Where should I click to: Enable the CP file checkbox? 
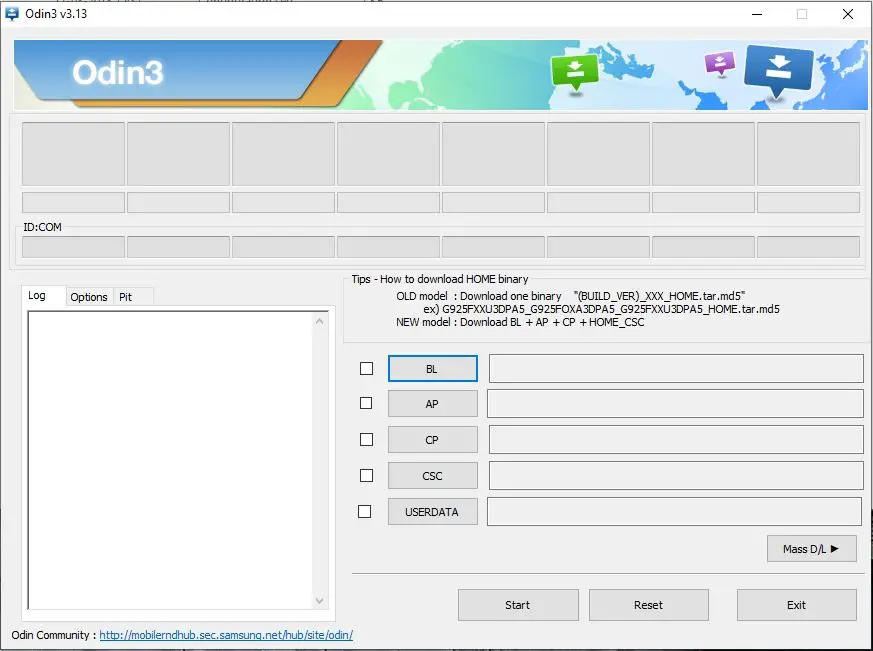point(366,439)
